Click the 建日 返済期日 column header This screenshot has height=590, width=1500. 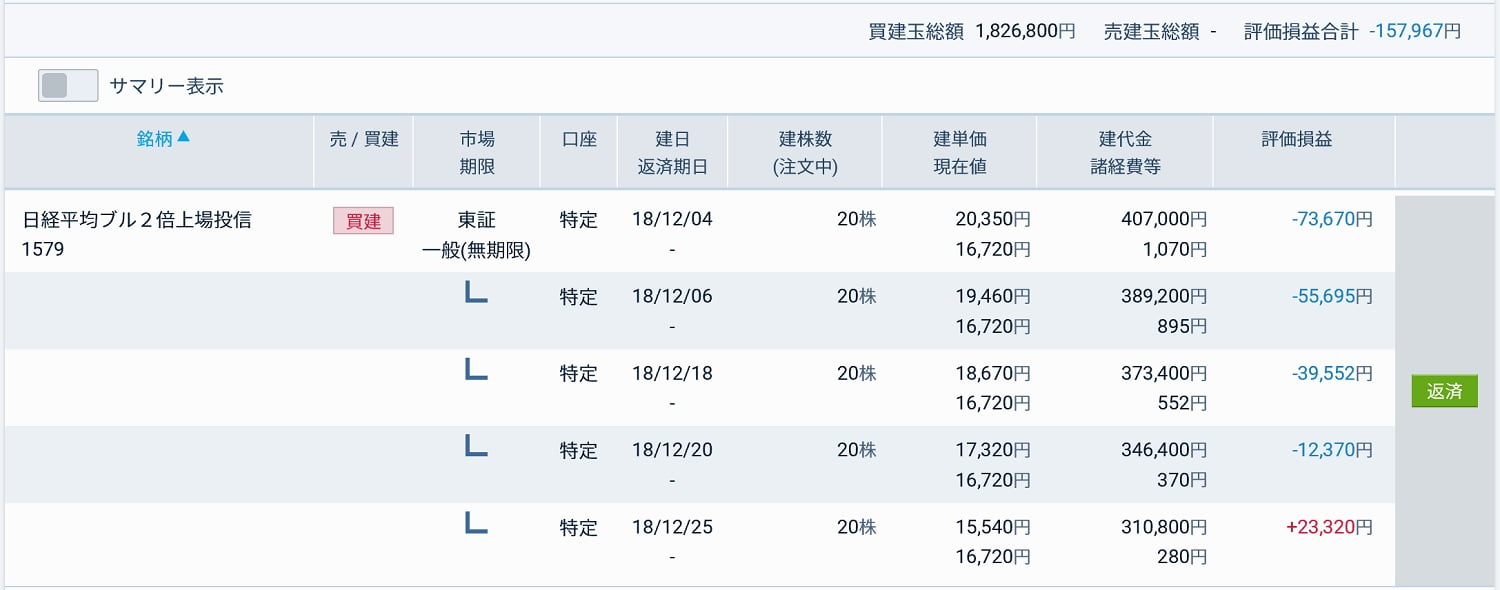(672, 152)
